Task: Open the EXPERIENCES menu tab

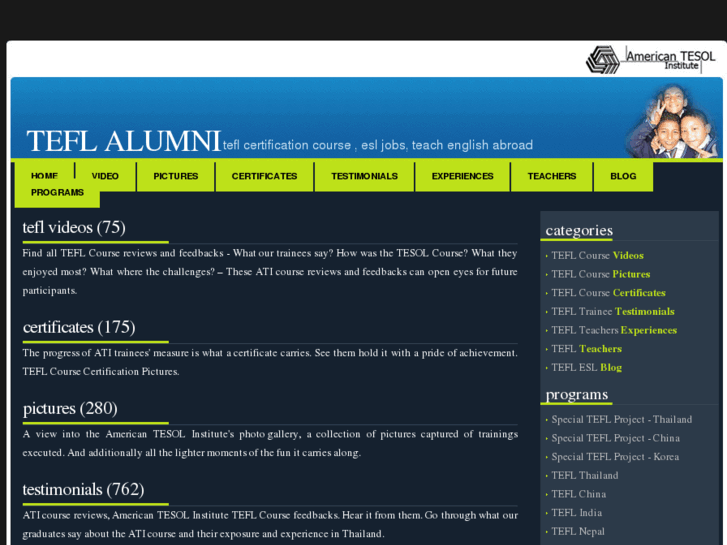Action: pos(462,176)
